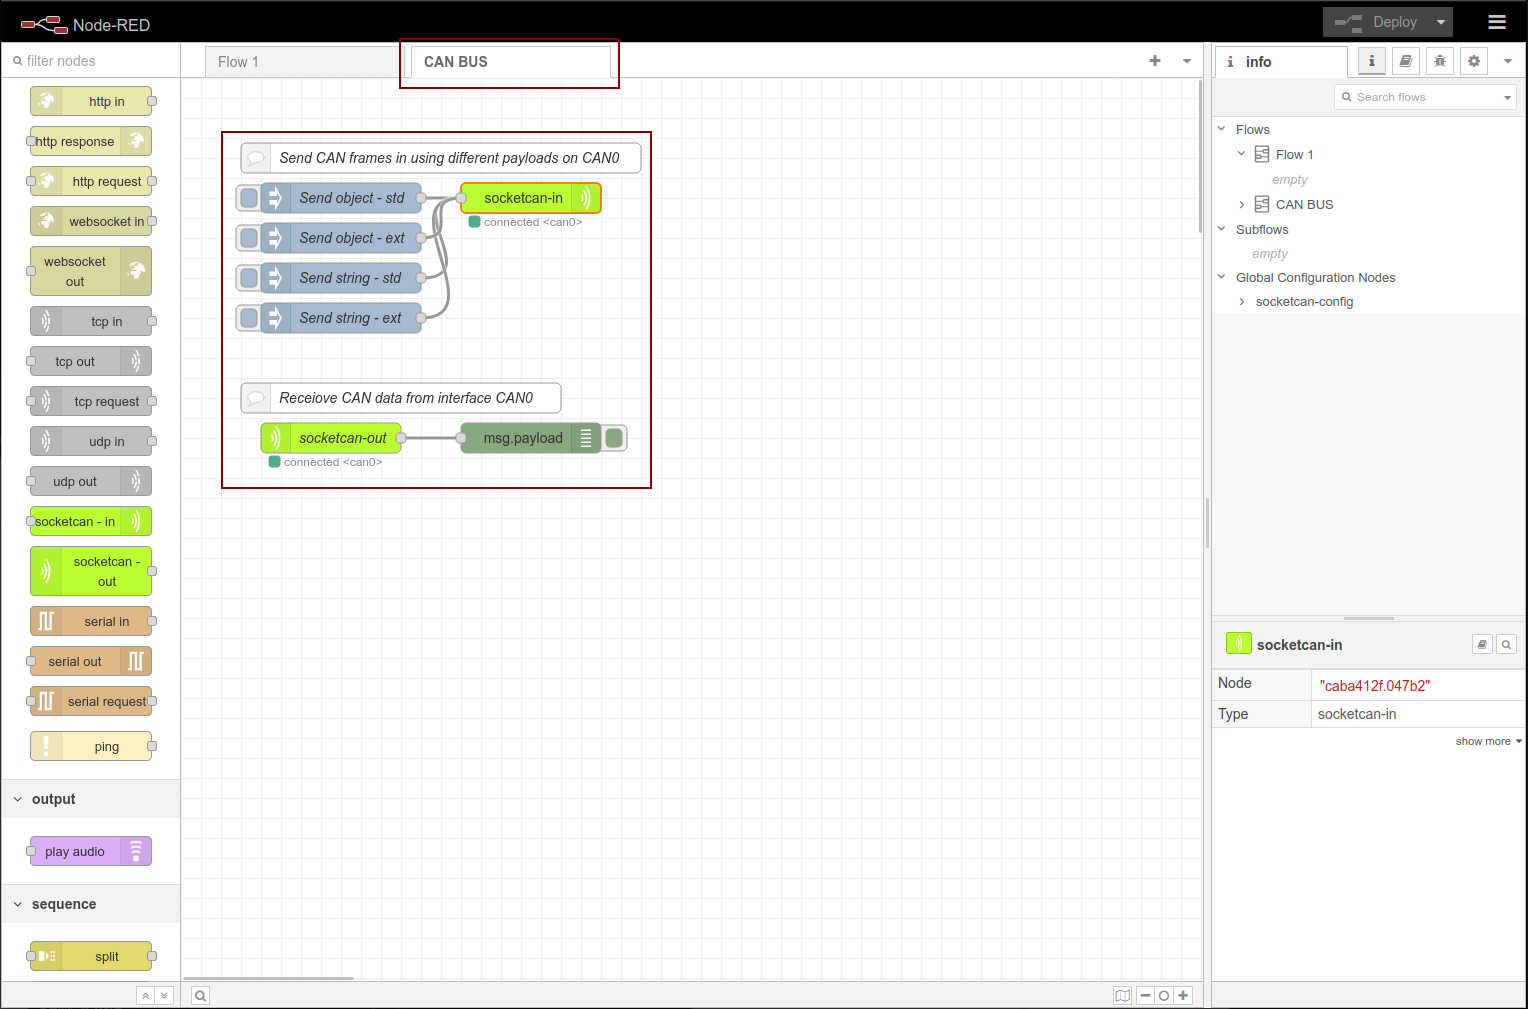Collapse the Flows tree section
Viewport: 1528px width, 1009px height.
1222,129
